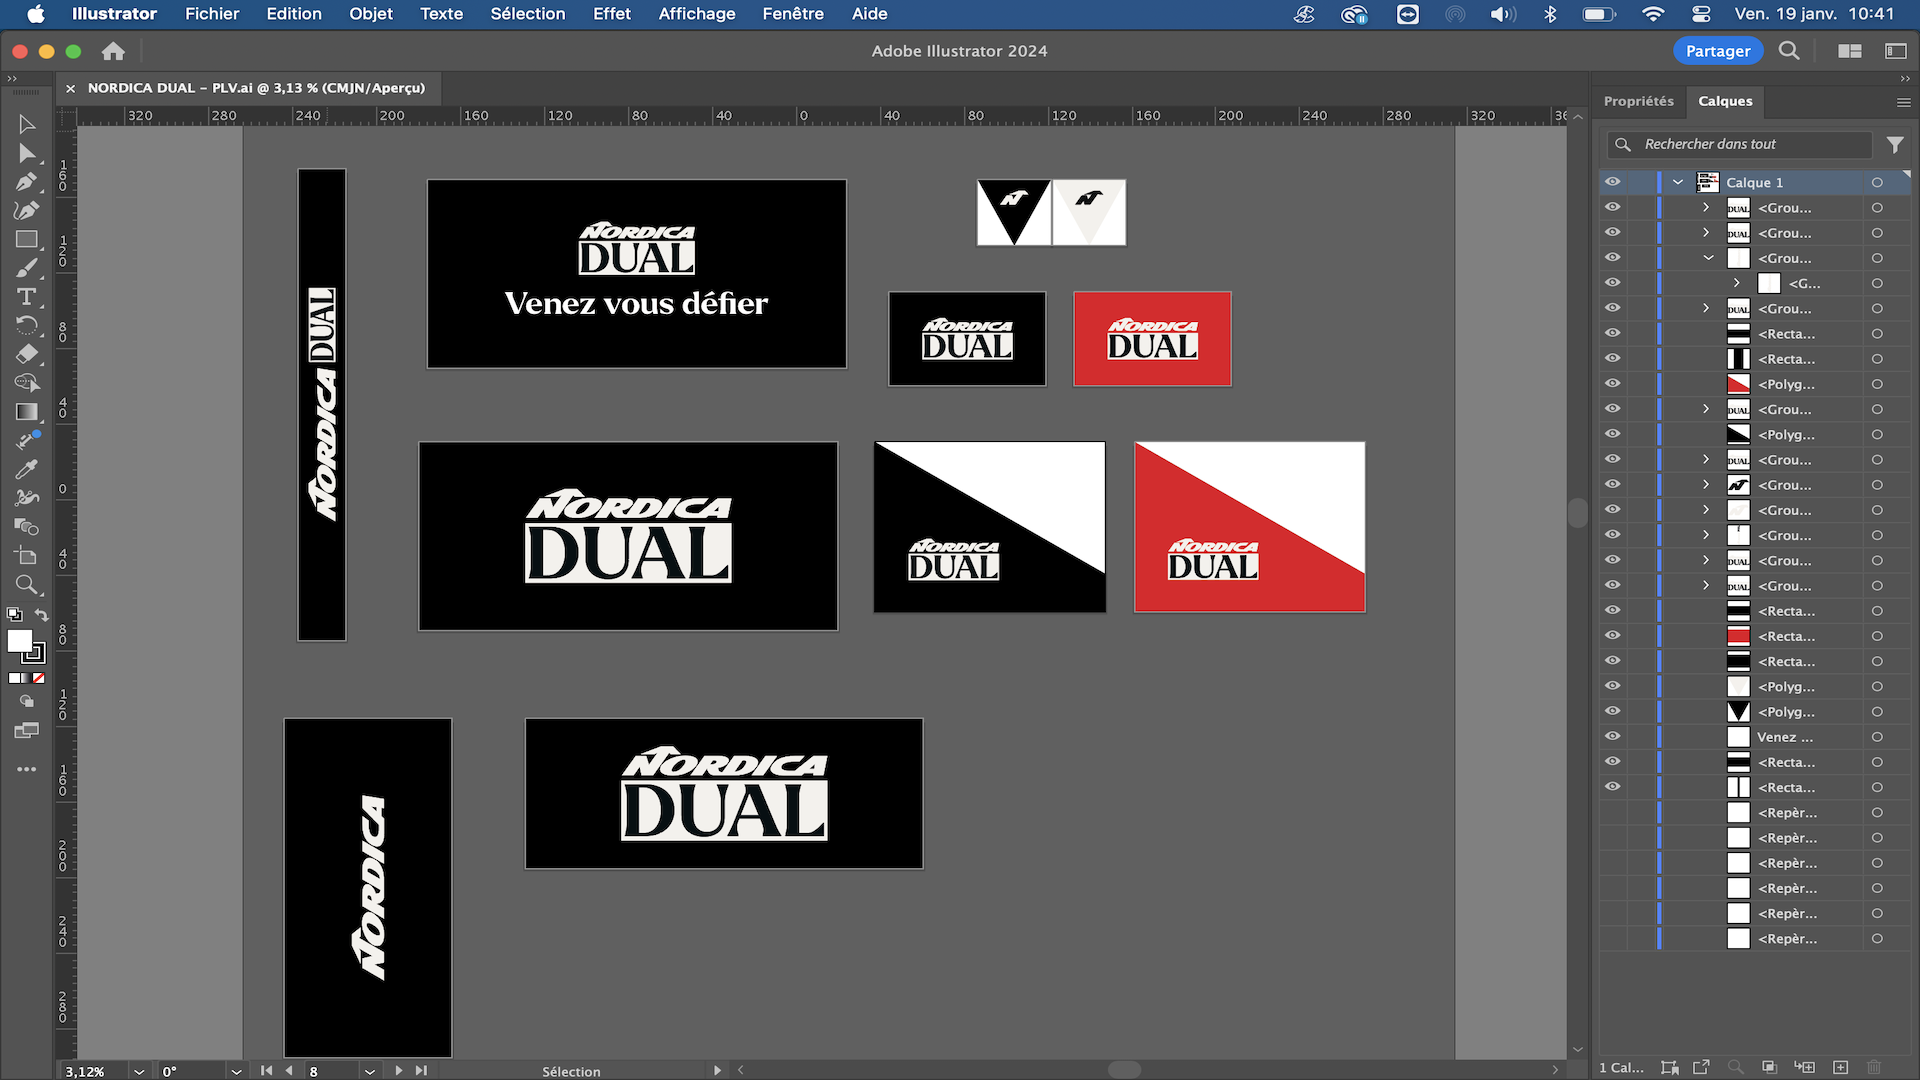The image size is (1920, 1080).
Task: Click the Calque 1 target circle
Action: 1877,182
